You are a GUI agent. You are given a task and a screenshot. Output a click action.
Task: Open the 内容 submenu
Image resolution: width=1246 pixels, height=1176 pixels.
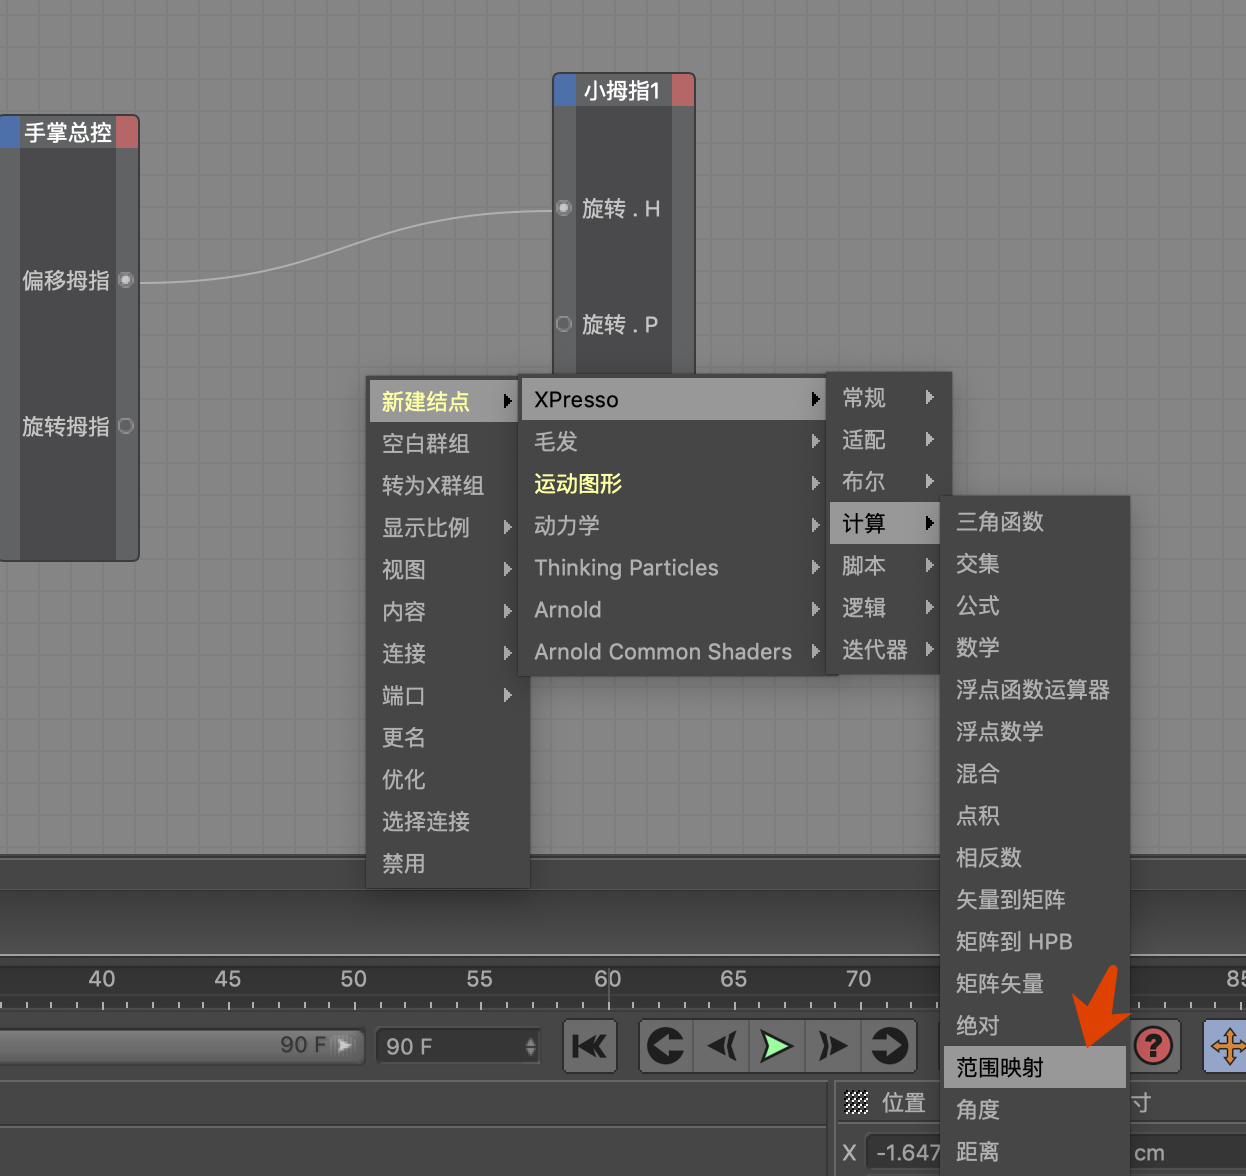[x=443, y=611]
